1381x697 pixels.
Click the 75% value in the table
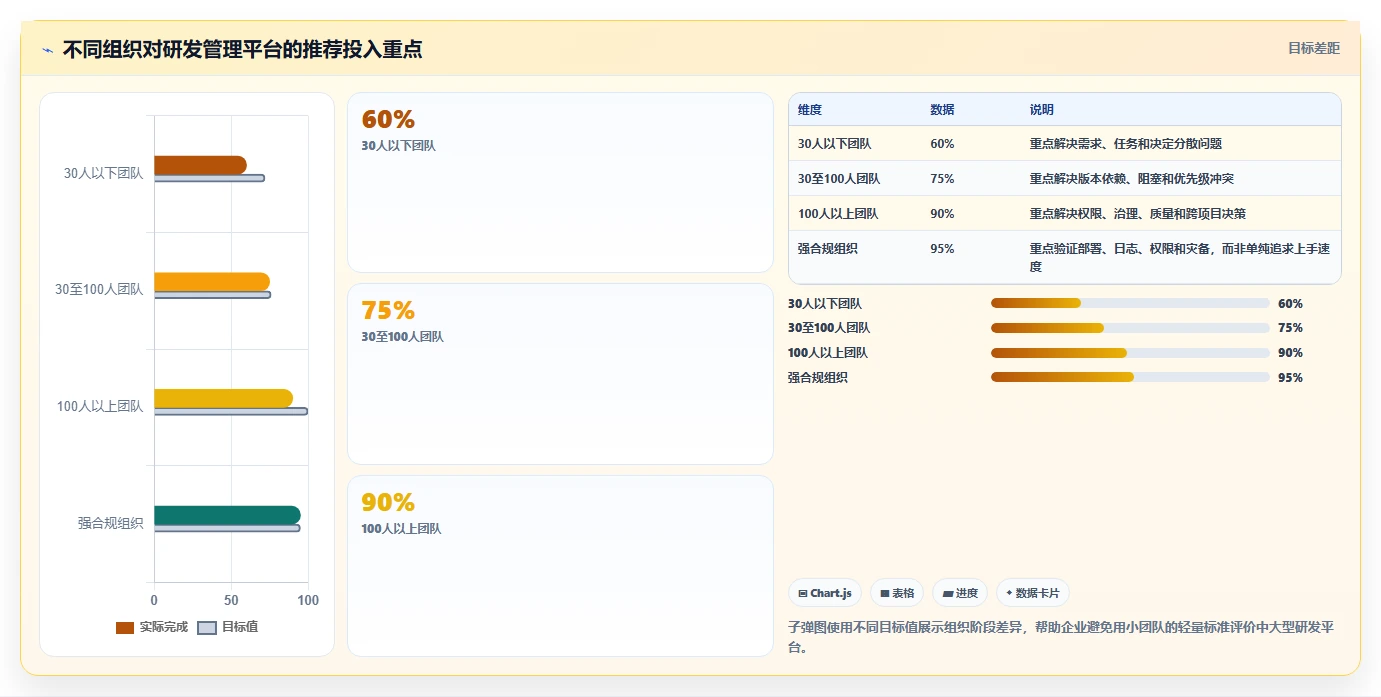942,179
